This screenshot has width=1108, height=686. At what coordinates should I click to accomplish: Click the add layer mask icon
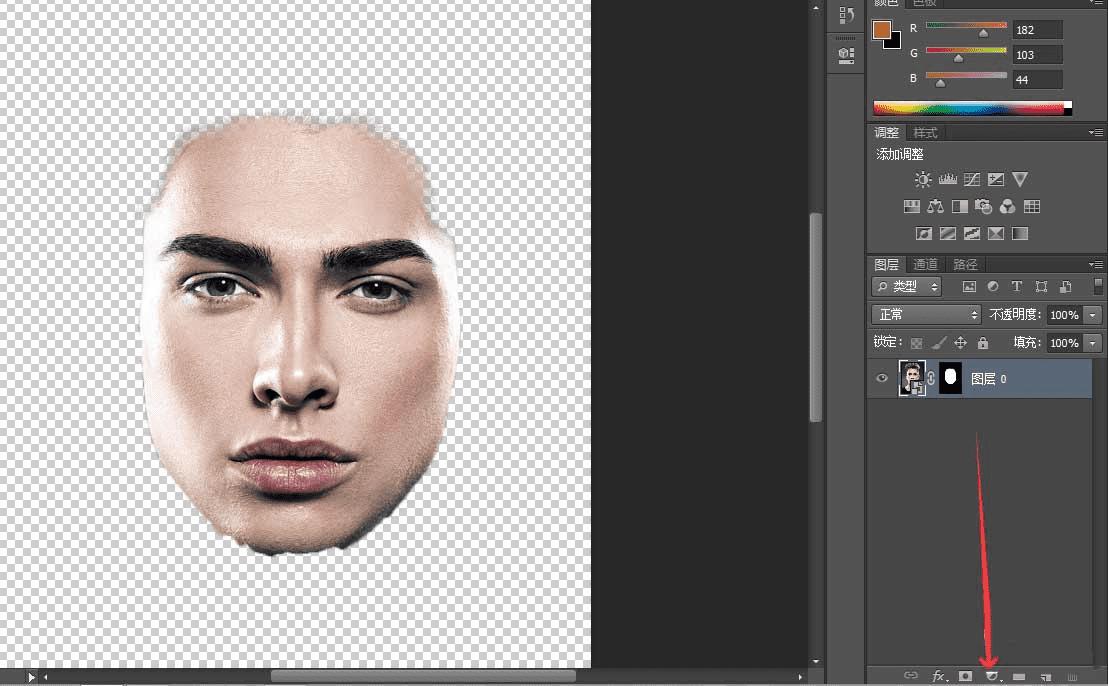pos(965,676)
